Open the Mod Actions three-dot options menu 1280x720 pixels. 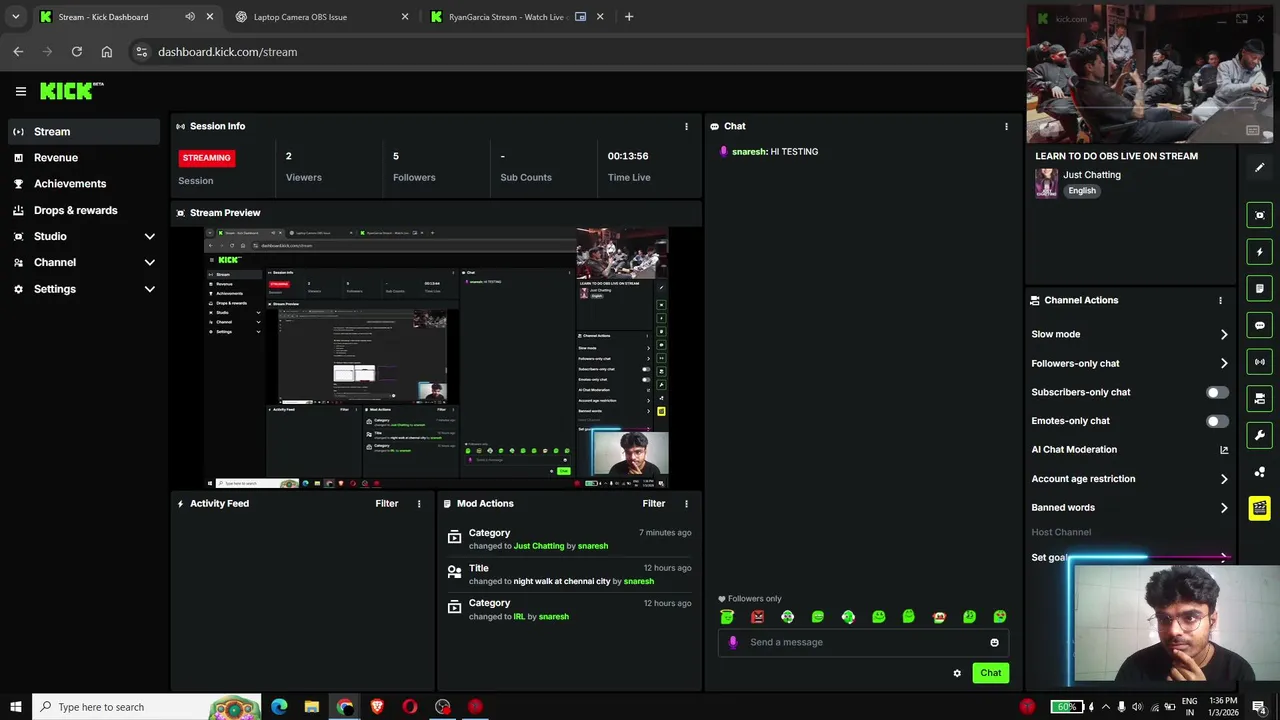(x=686, y=504)
